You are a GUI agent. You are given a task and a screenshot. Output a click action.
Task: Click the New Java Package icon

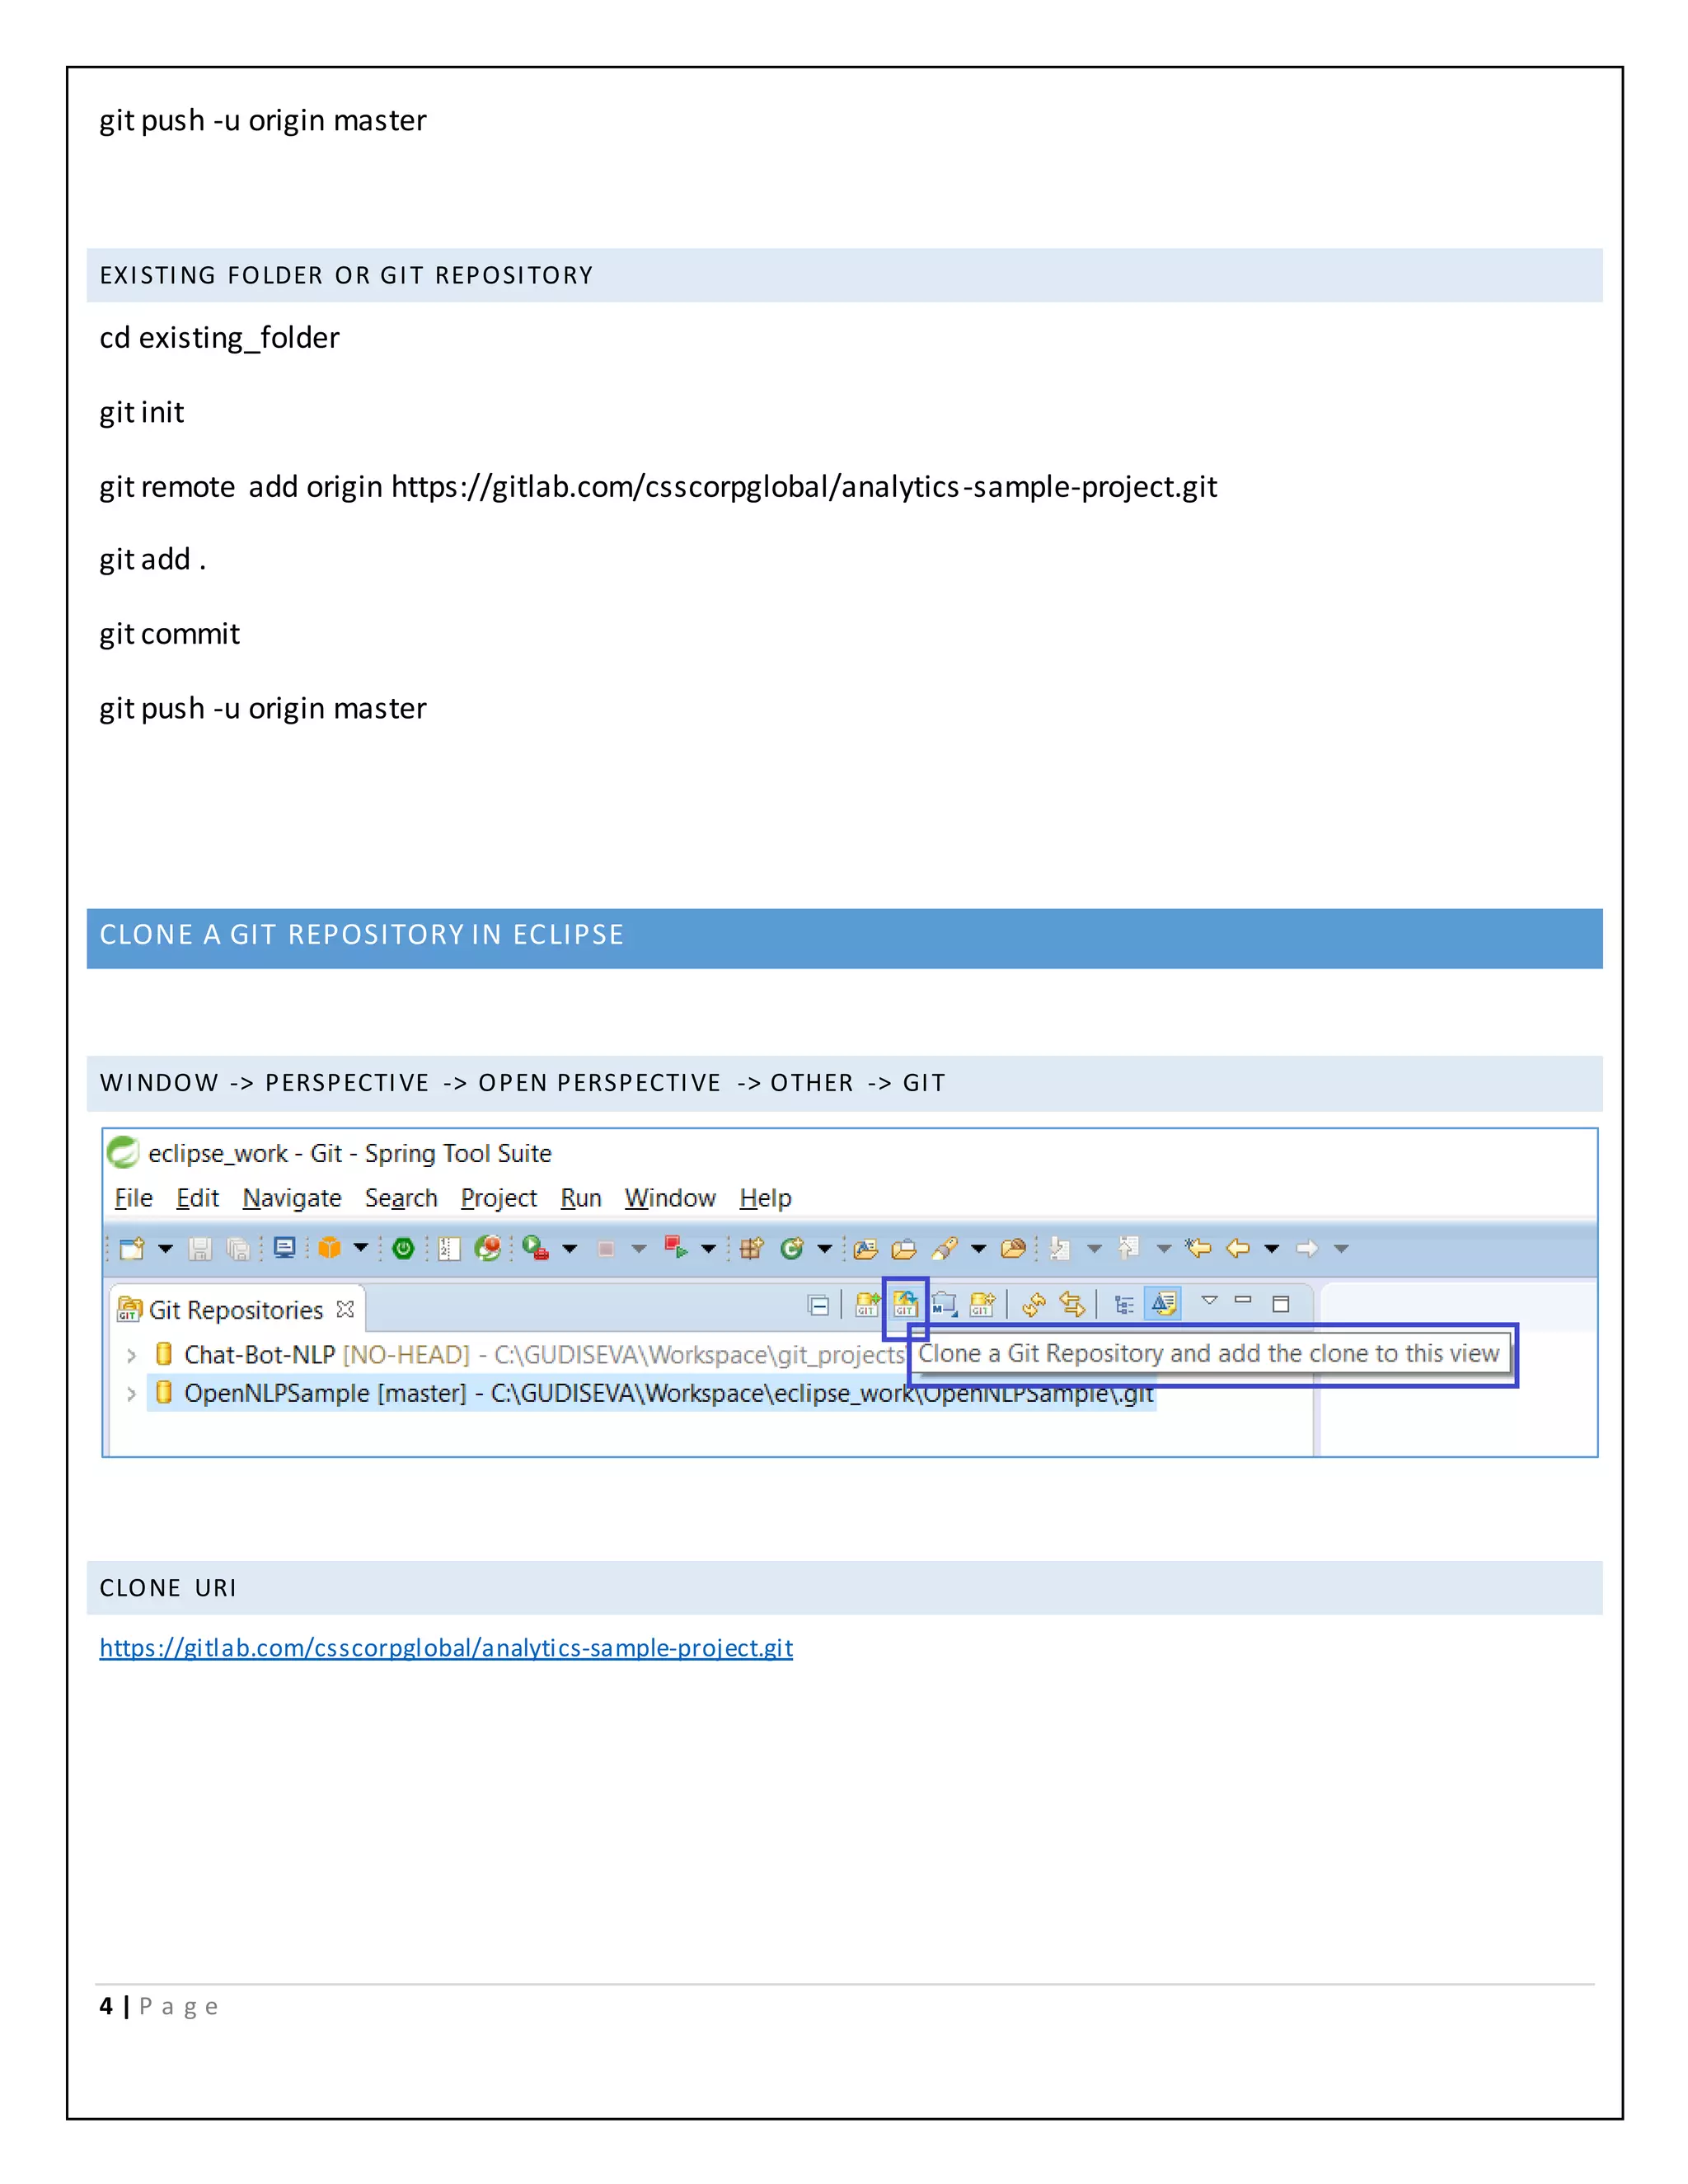tap(752, 1248)
